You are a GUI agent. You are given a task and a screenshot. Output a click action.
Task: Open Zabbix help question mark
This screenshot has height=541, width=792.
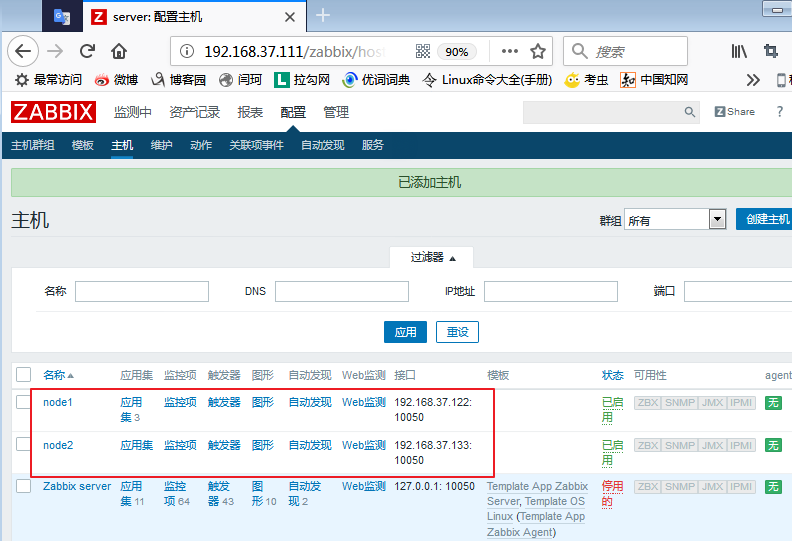point(779,112)
